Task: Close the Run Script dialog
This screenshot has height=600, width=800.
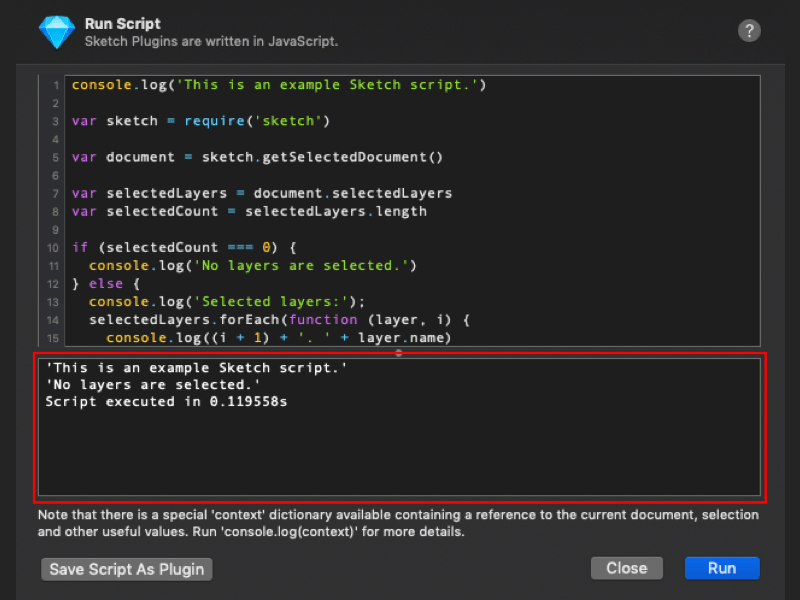Action: pyautogui.click(x=627, y=568)
